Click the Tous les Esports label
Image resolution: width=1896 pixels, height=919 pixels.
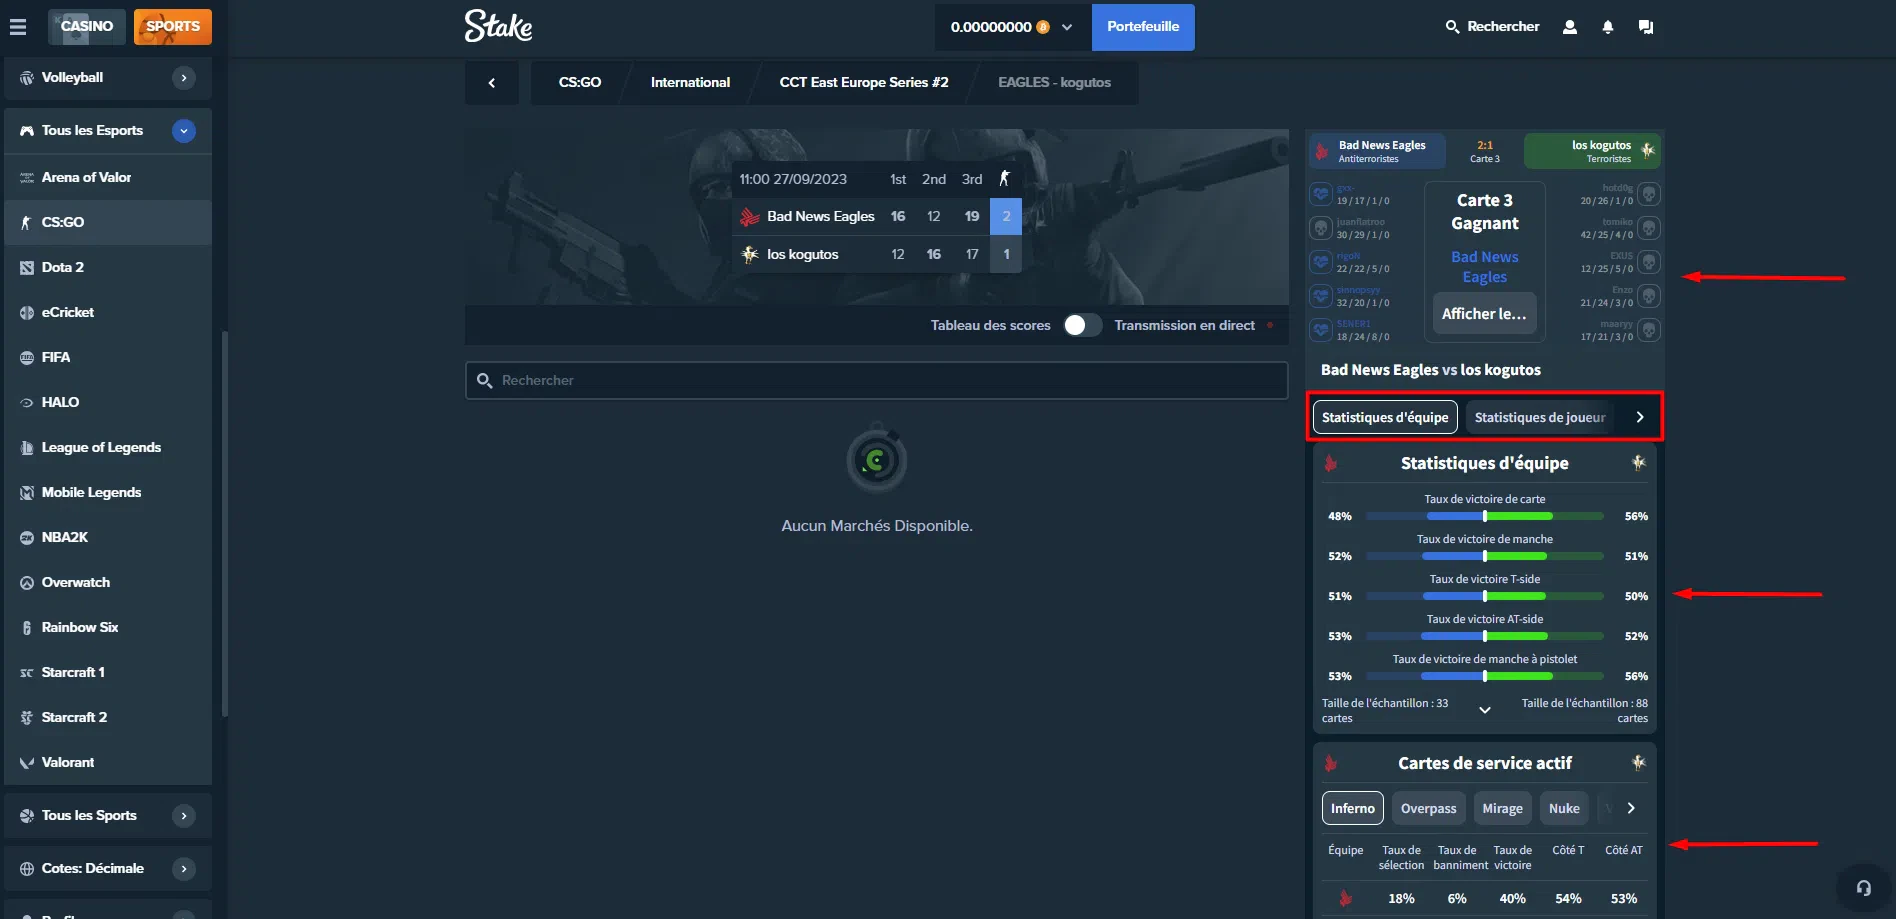tap(92, 131)
